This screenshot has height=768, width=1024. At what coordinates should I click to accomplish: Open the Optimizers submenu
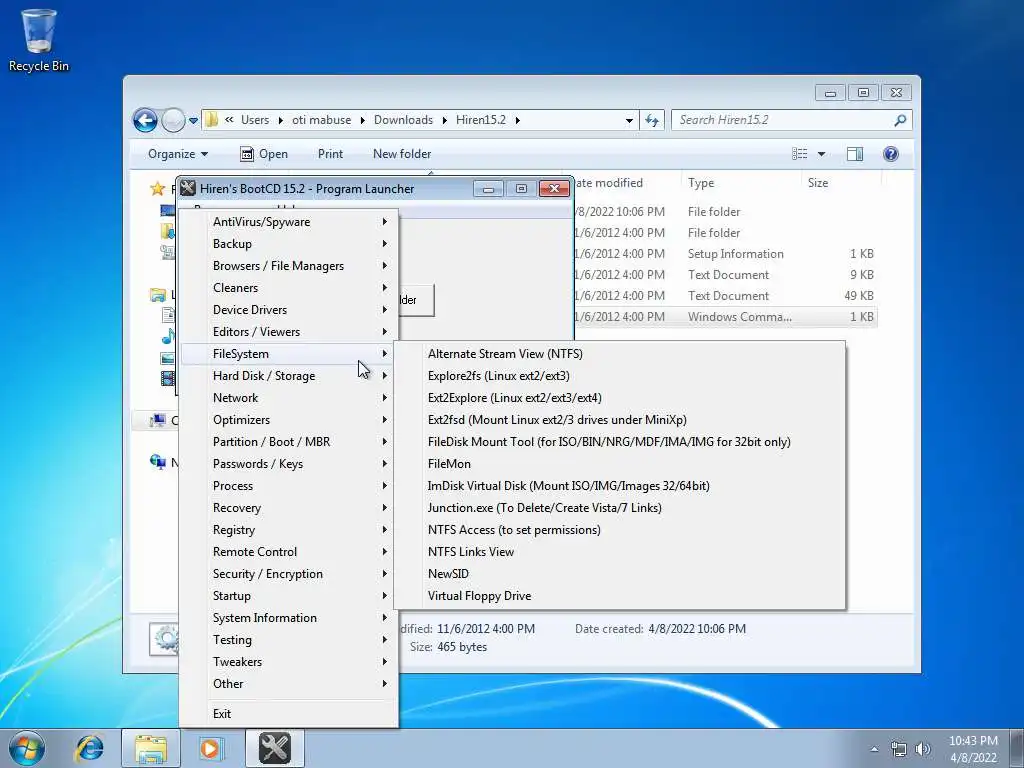(288, 420)
